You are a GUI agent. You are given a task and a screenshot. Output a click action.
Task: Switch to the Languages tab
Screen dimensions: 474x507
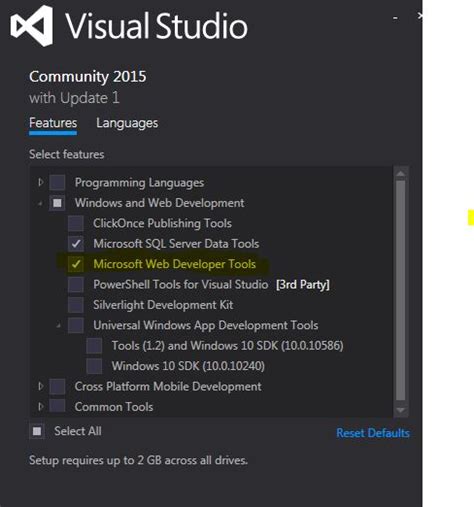[127, 123]
